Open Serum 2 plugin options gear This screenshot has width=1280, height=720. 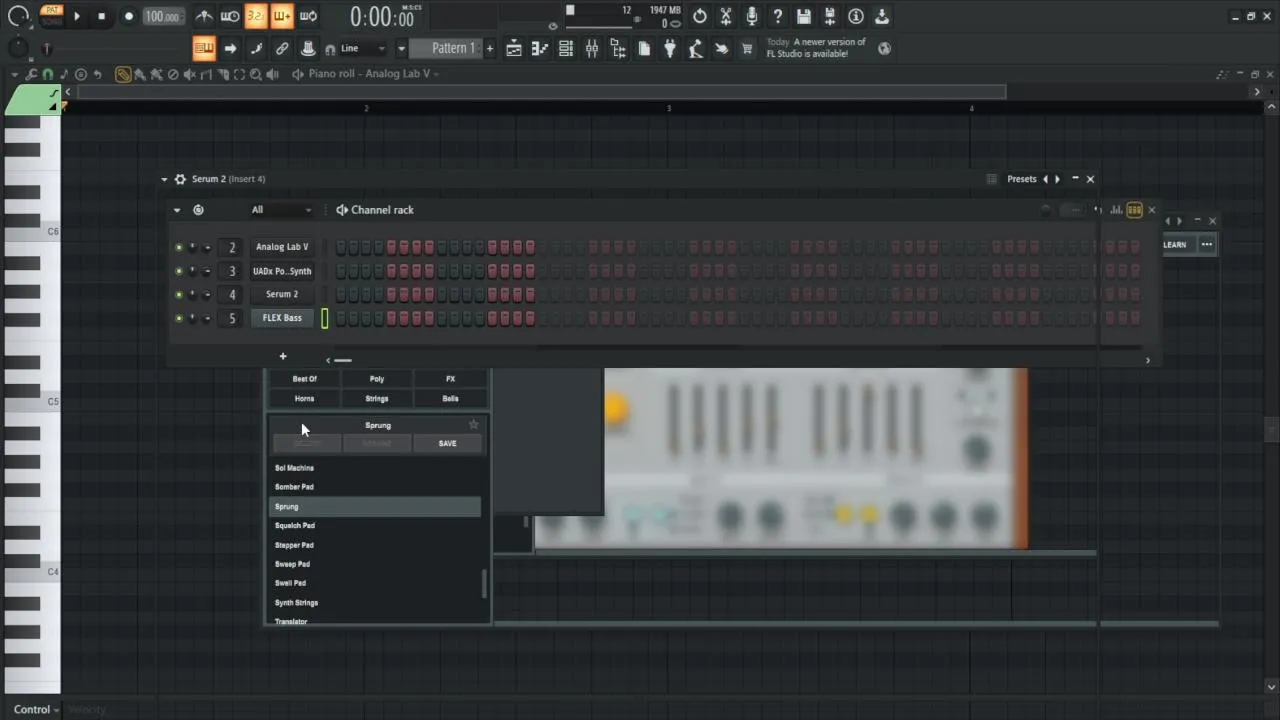[x=180, y=179]
